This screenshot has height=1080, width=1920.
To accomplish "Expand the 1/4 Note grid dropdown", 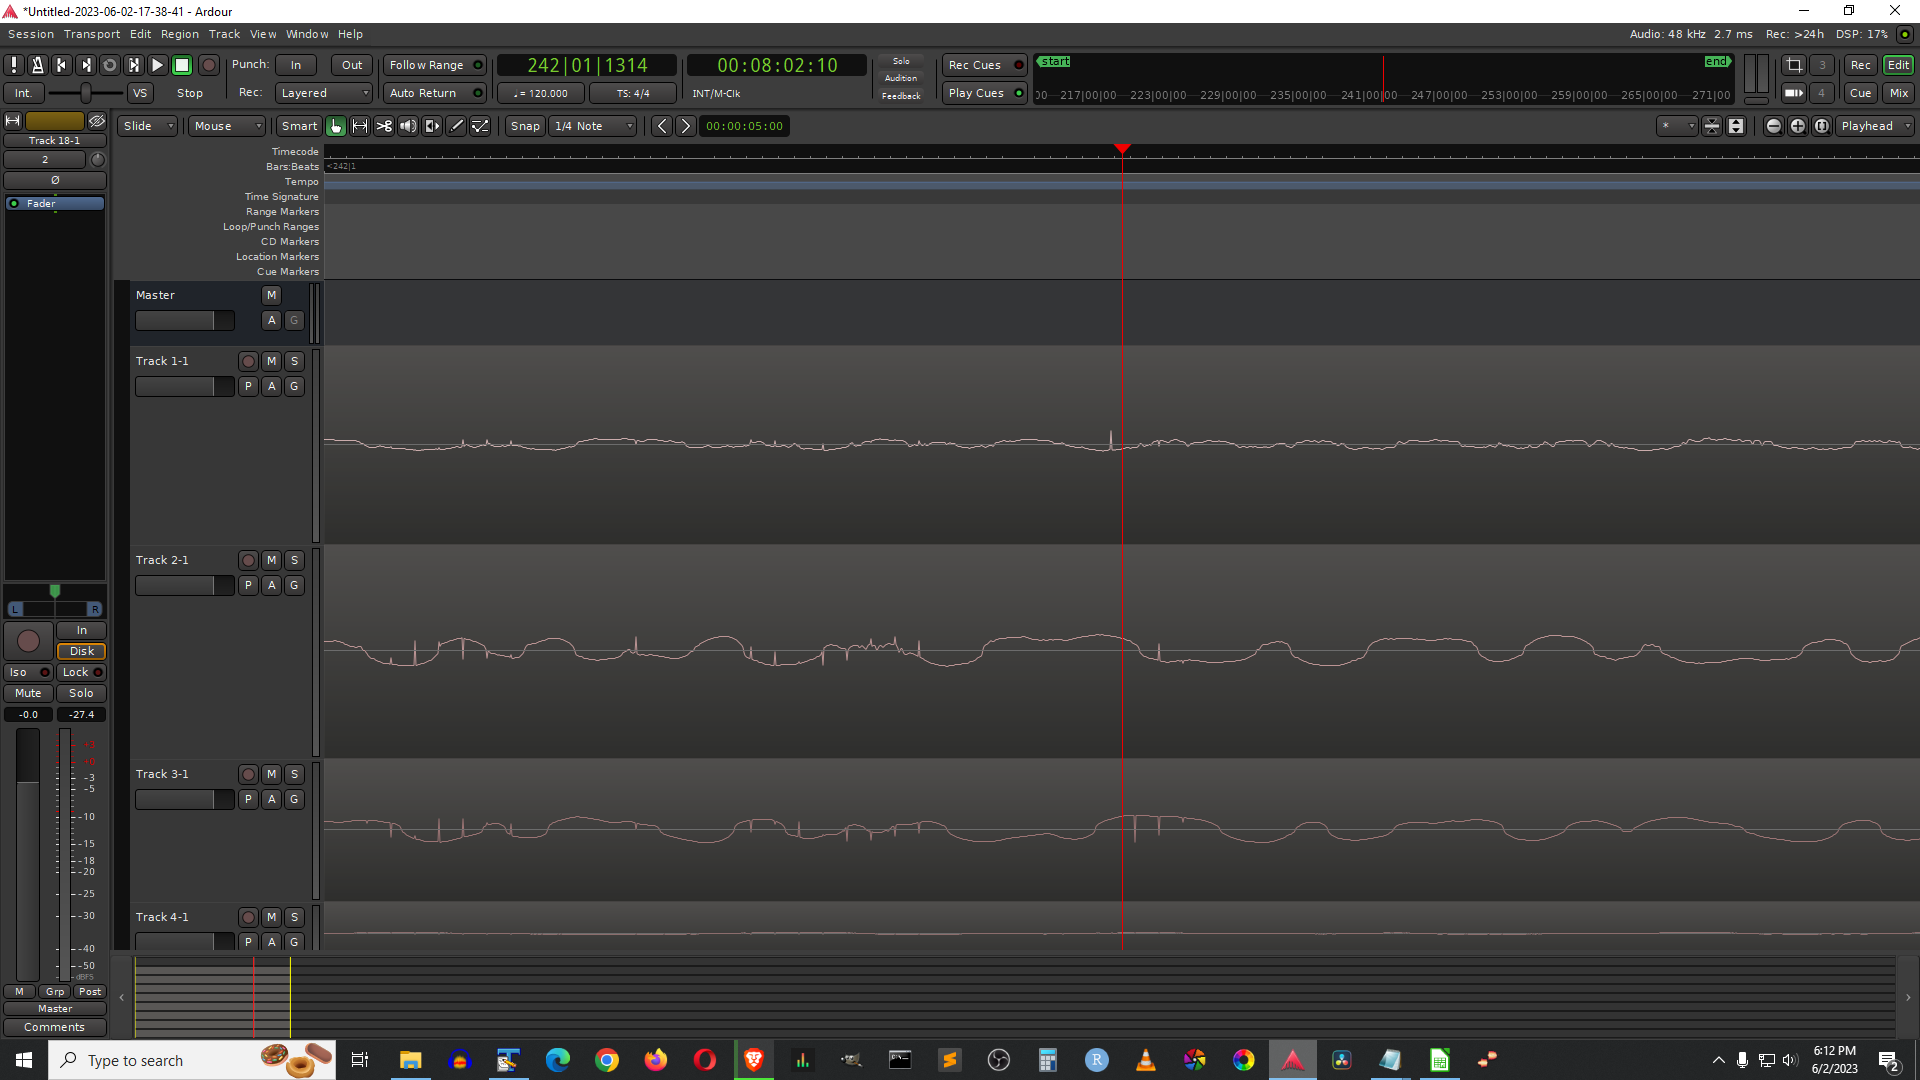I will click(x=593, y=126).
